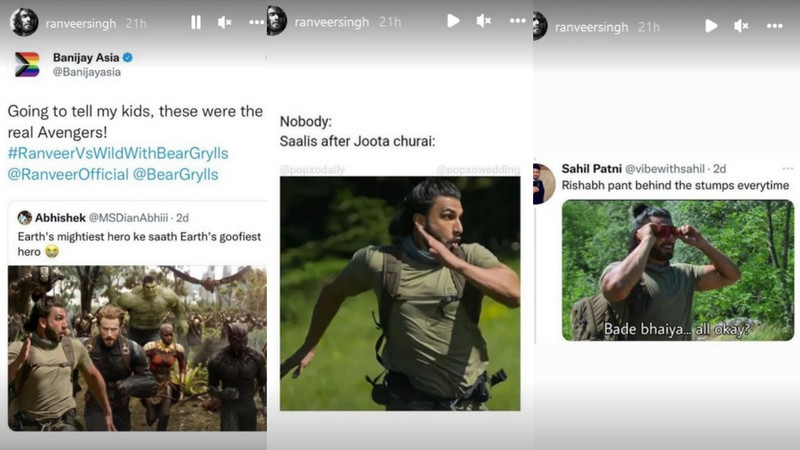Open the @MSDianAbhiii handle
This screenshot has height=450, width=800.
point(129,218)
